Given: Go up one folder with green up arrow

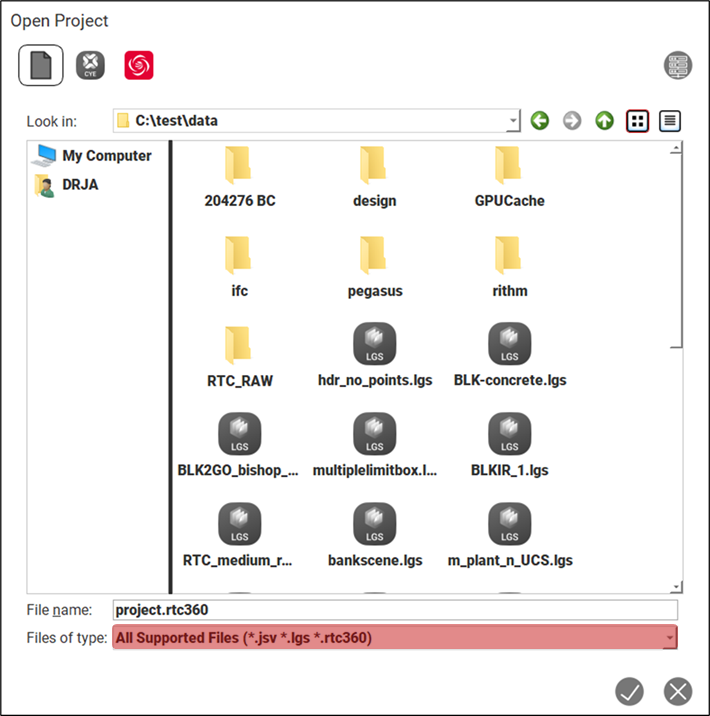Looking at the screenshot, I should click(604, 121).
